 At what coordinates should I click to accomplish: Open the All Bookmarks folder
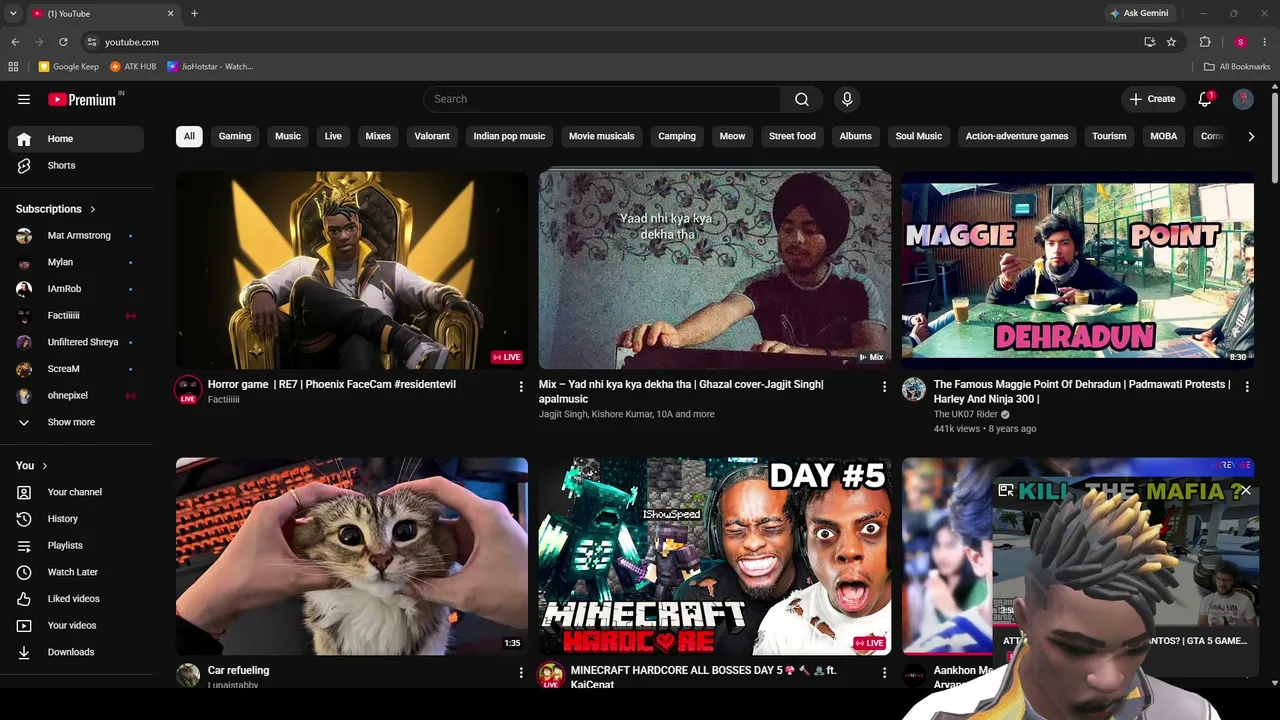pos(1237,67)
